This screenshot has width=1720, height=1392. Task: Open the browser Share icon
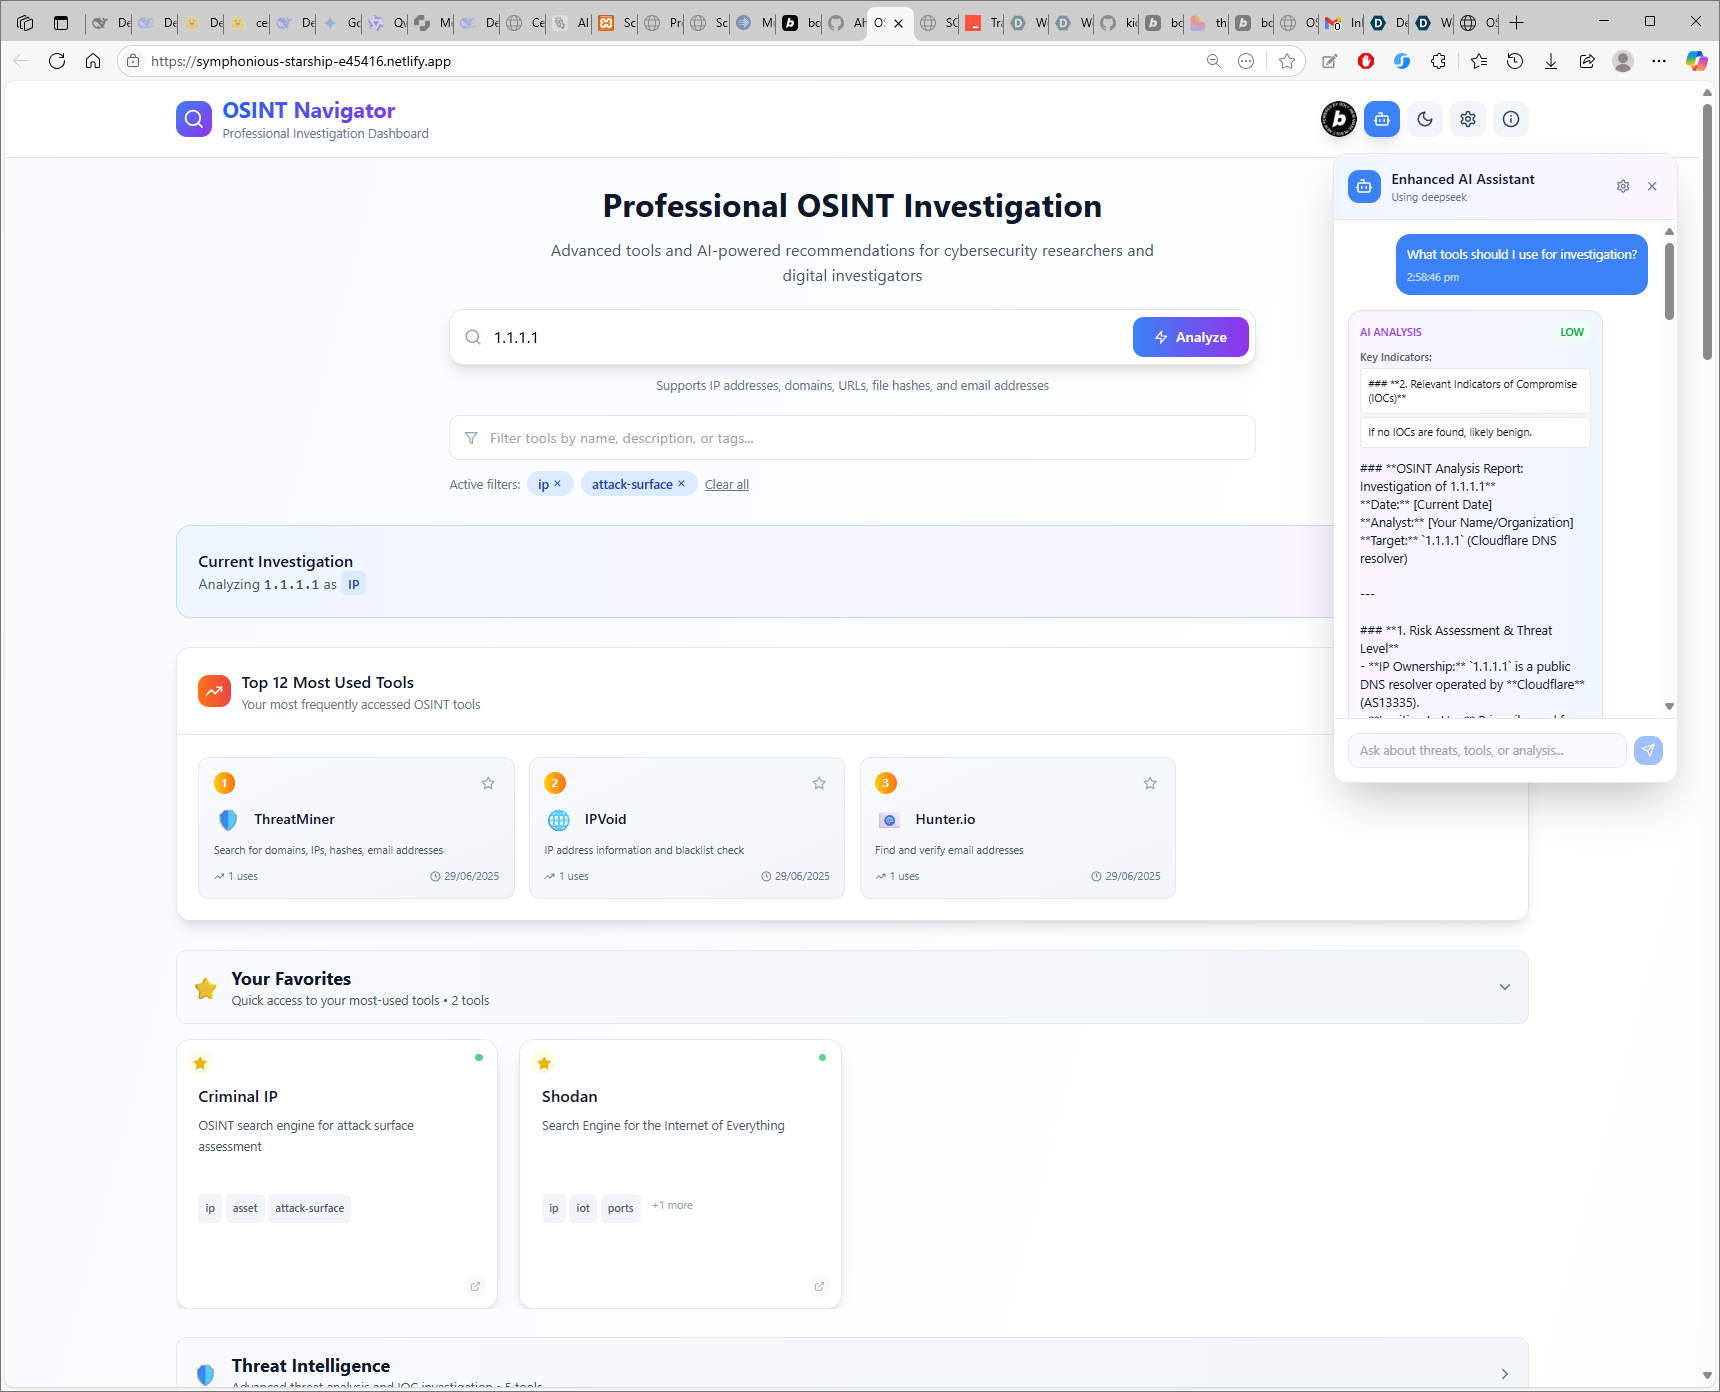coord(1587,61)
